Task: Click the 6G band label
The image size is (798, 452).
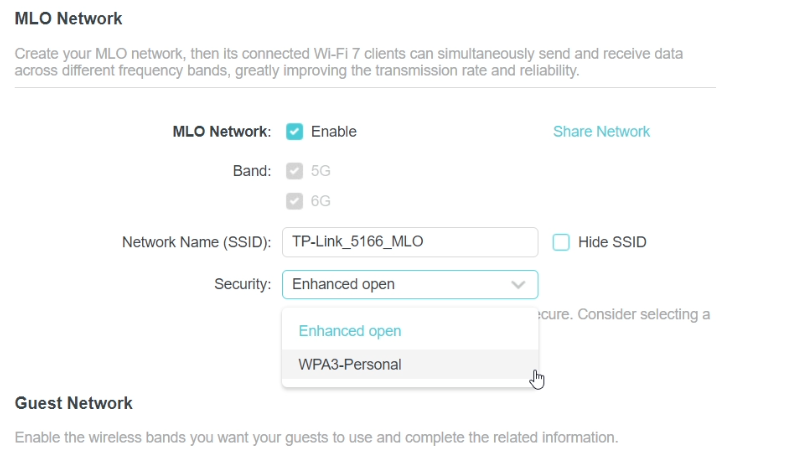Action: [x=321, y=201]
